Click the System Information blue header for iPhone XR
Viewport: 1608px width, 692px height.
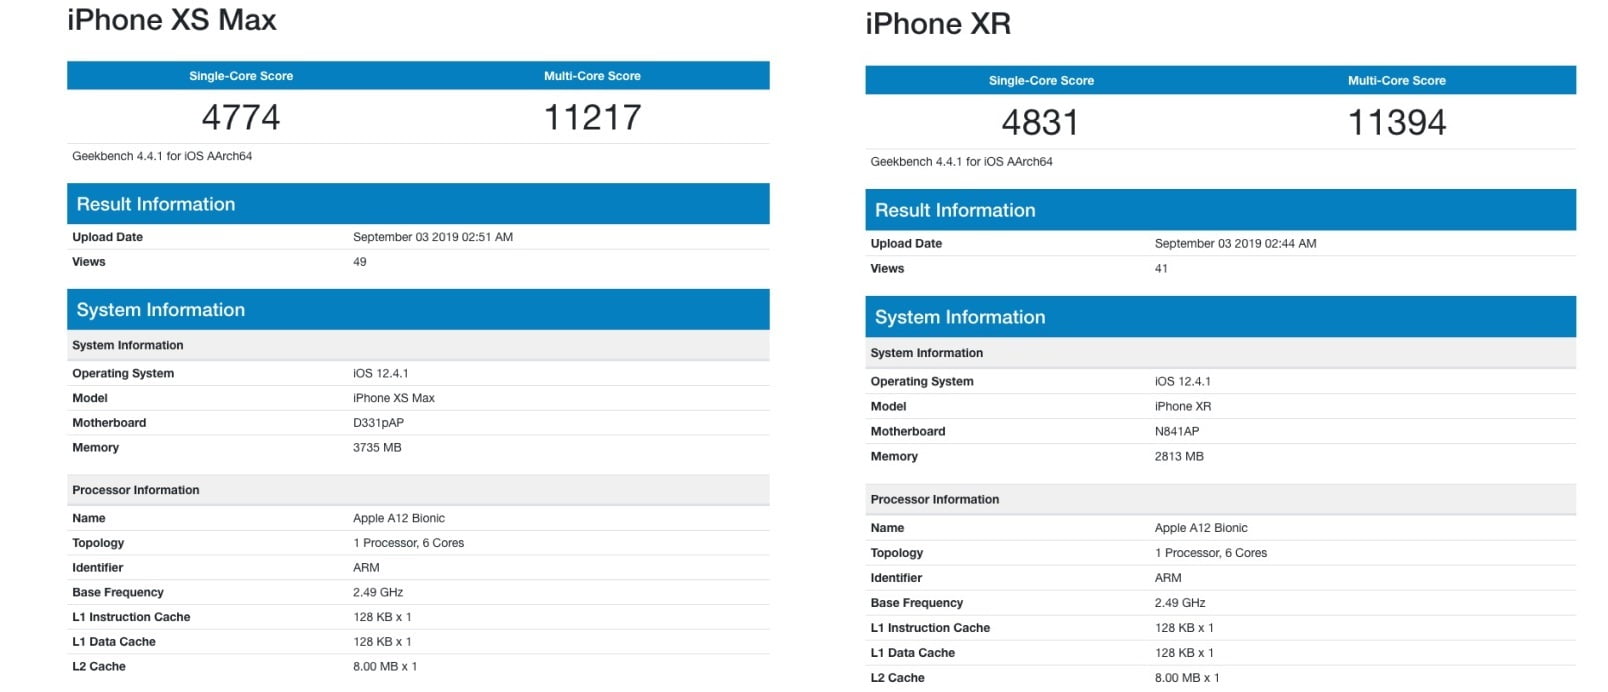pos(959,317)
